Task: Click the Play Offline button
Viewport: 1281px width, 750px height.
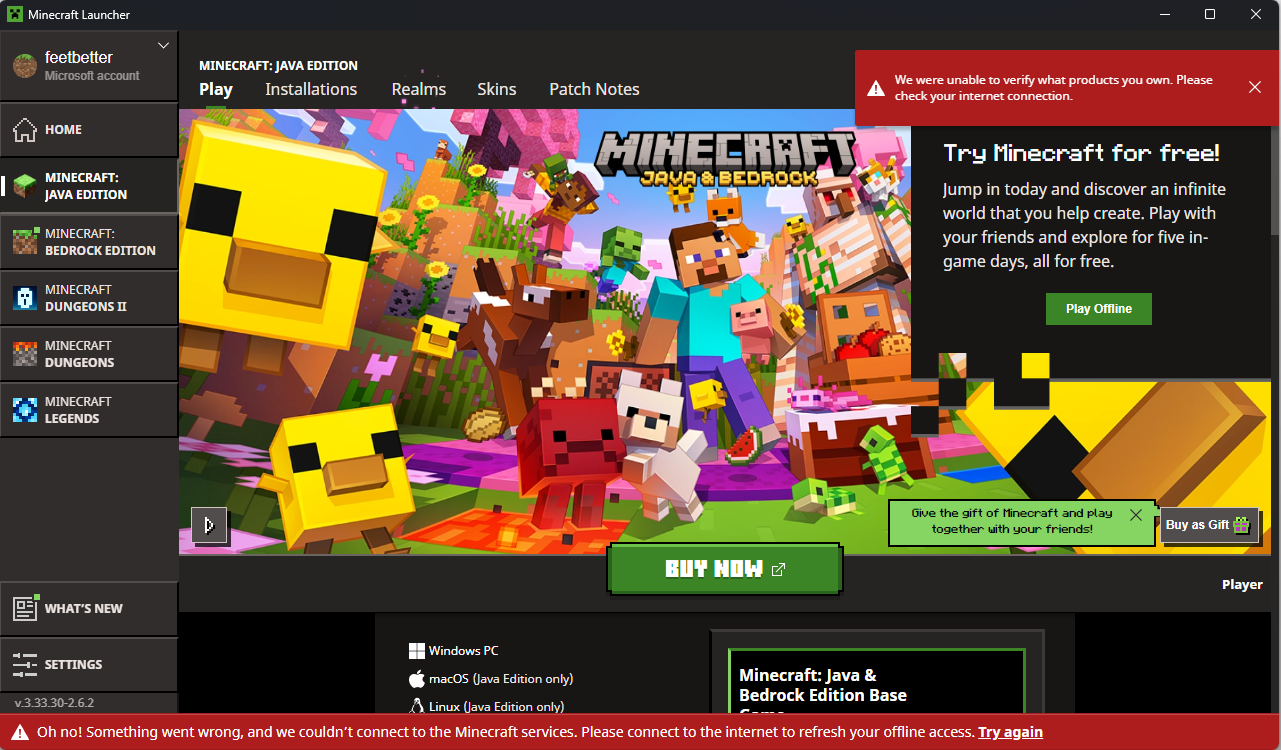Action: tap(1099, 309)
